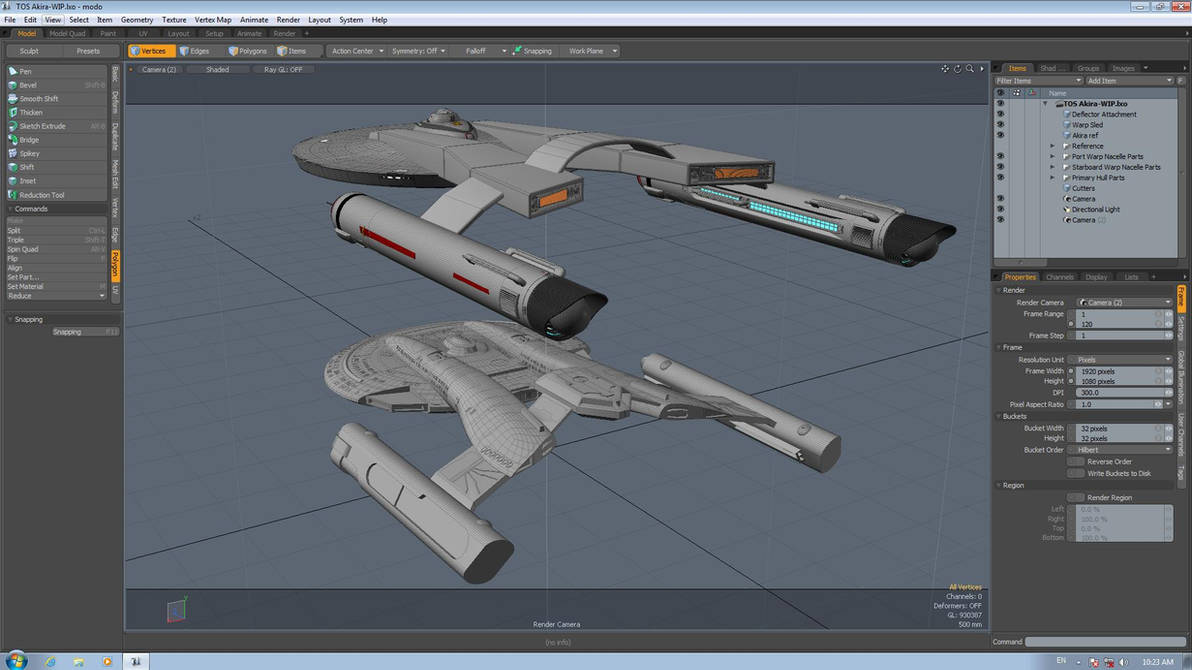Select the Bridge tool

pyautogui.click(x=56, y=140)
